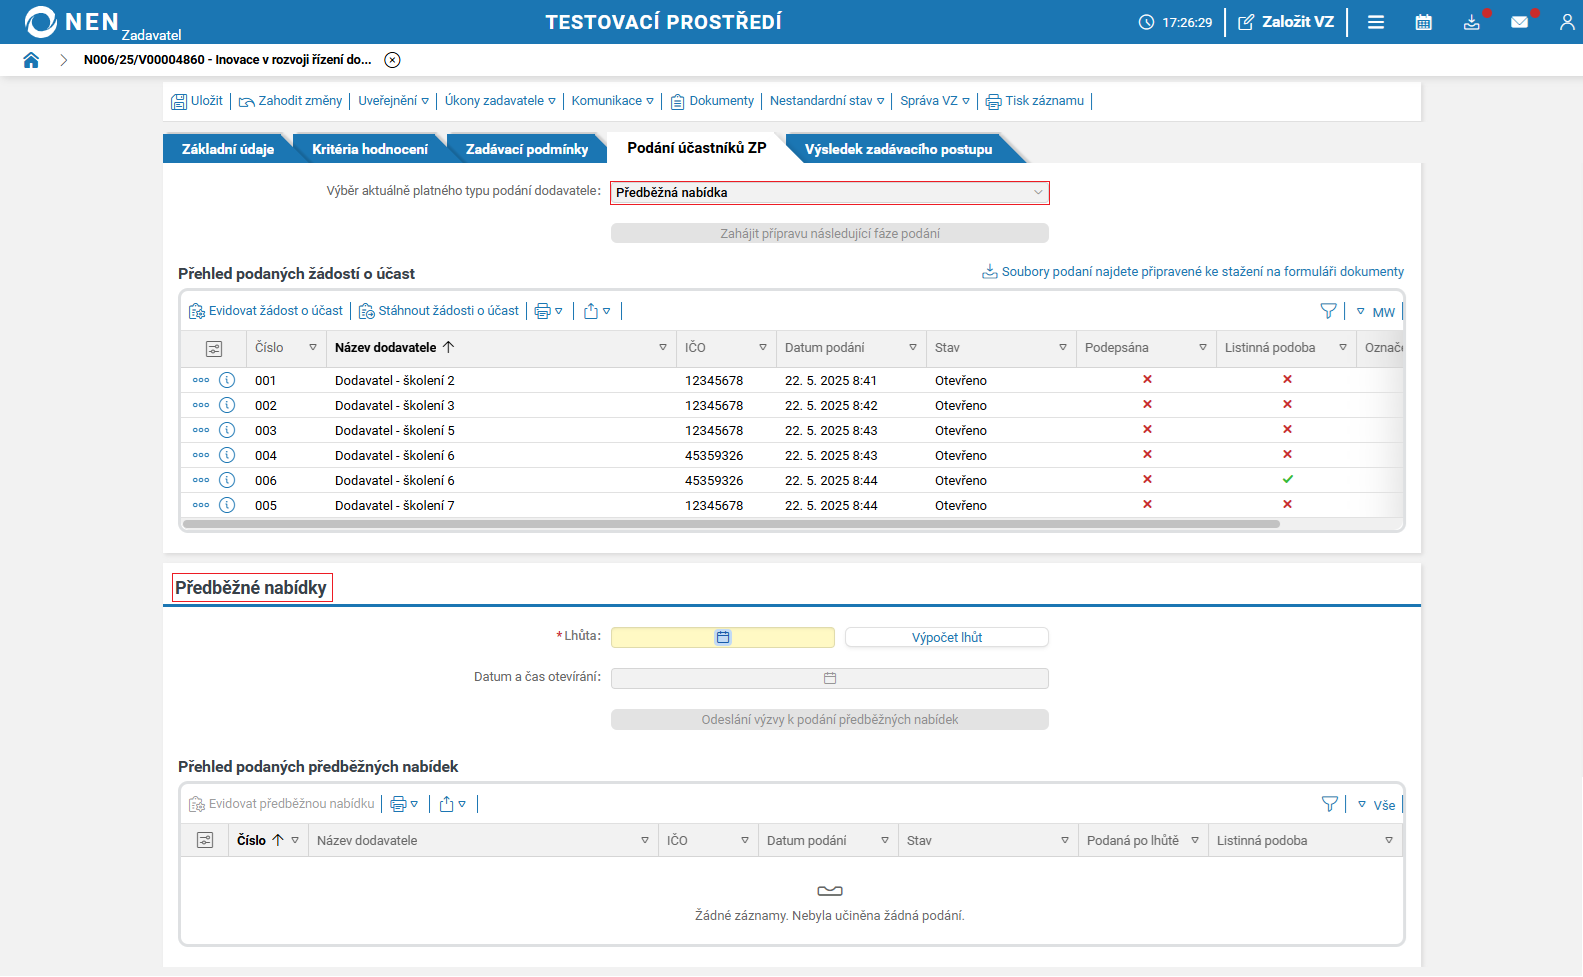Open column settings of the žádostí table
Screen dimensions: 1583x977
tap(214, 348)
